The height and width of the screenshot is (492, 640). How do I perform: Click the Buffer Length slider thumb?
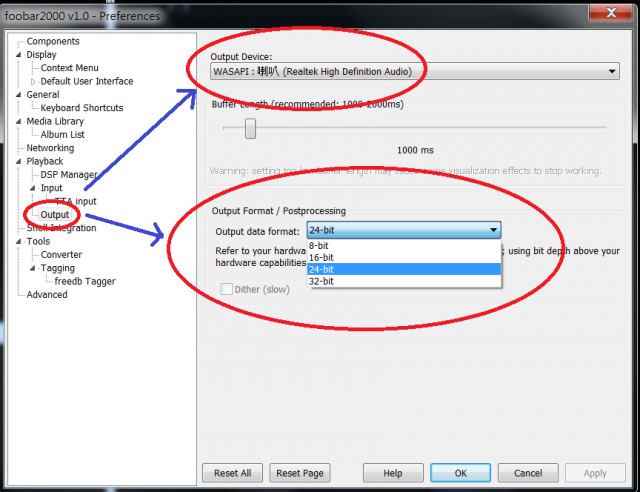click(x=250, y=129)
